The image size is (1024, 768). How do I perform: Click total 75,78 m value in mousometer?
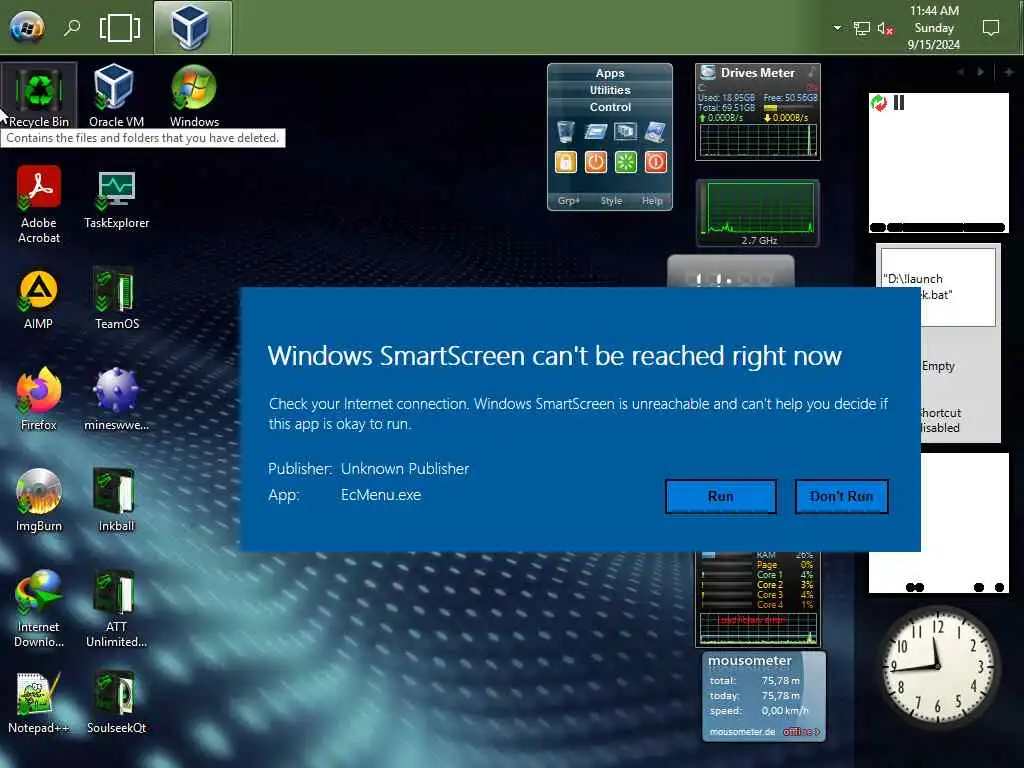click(x=780, y=680)
